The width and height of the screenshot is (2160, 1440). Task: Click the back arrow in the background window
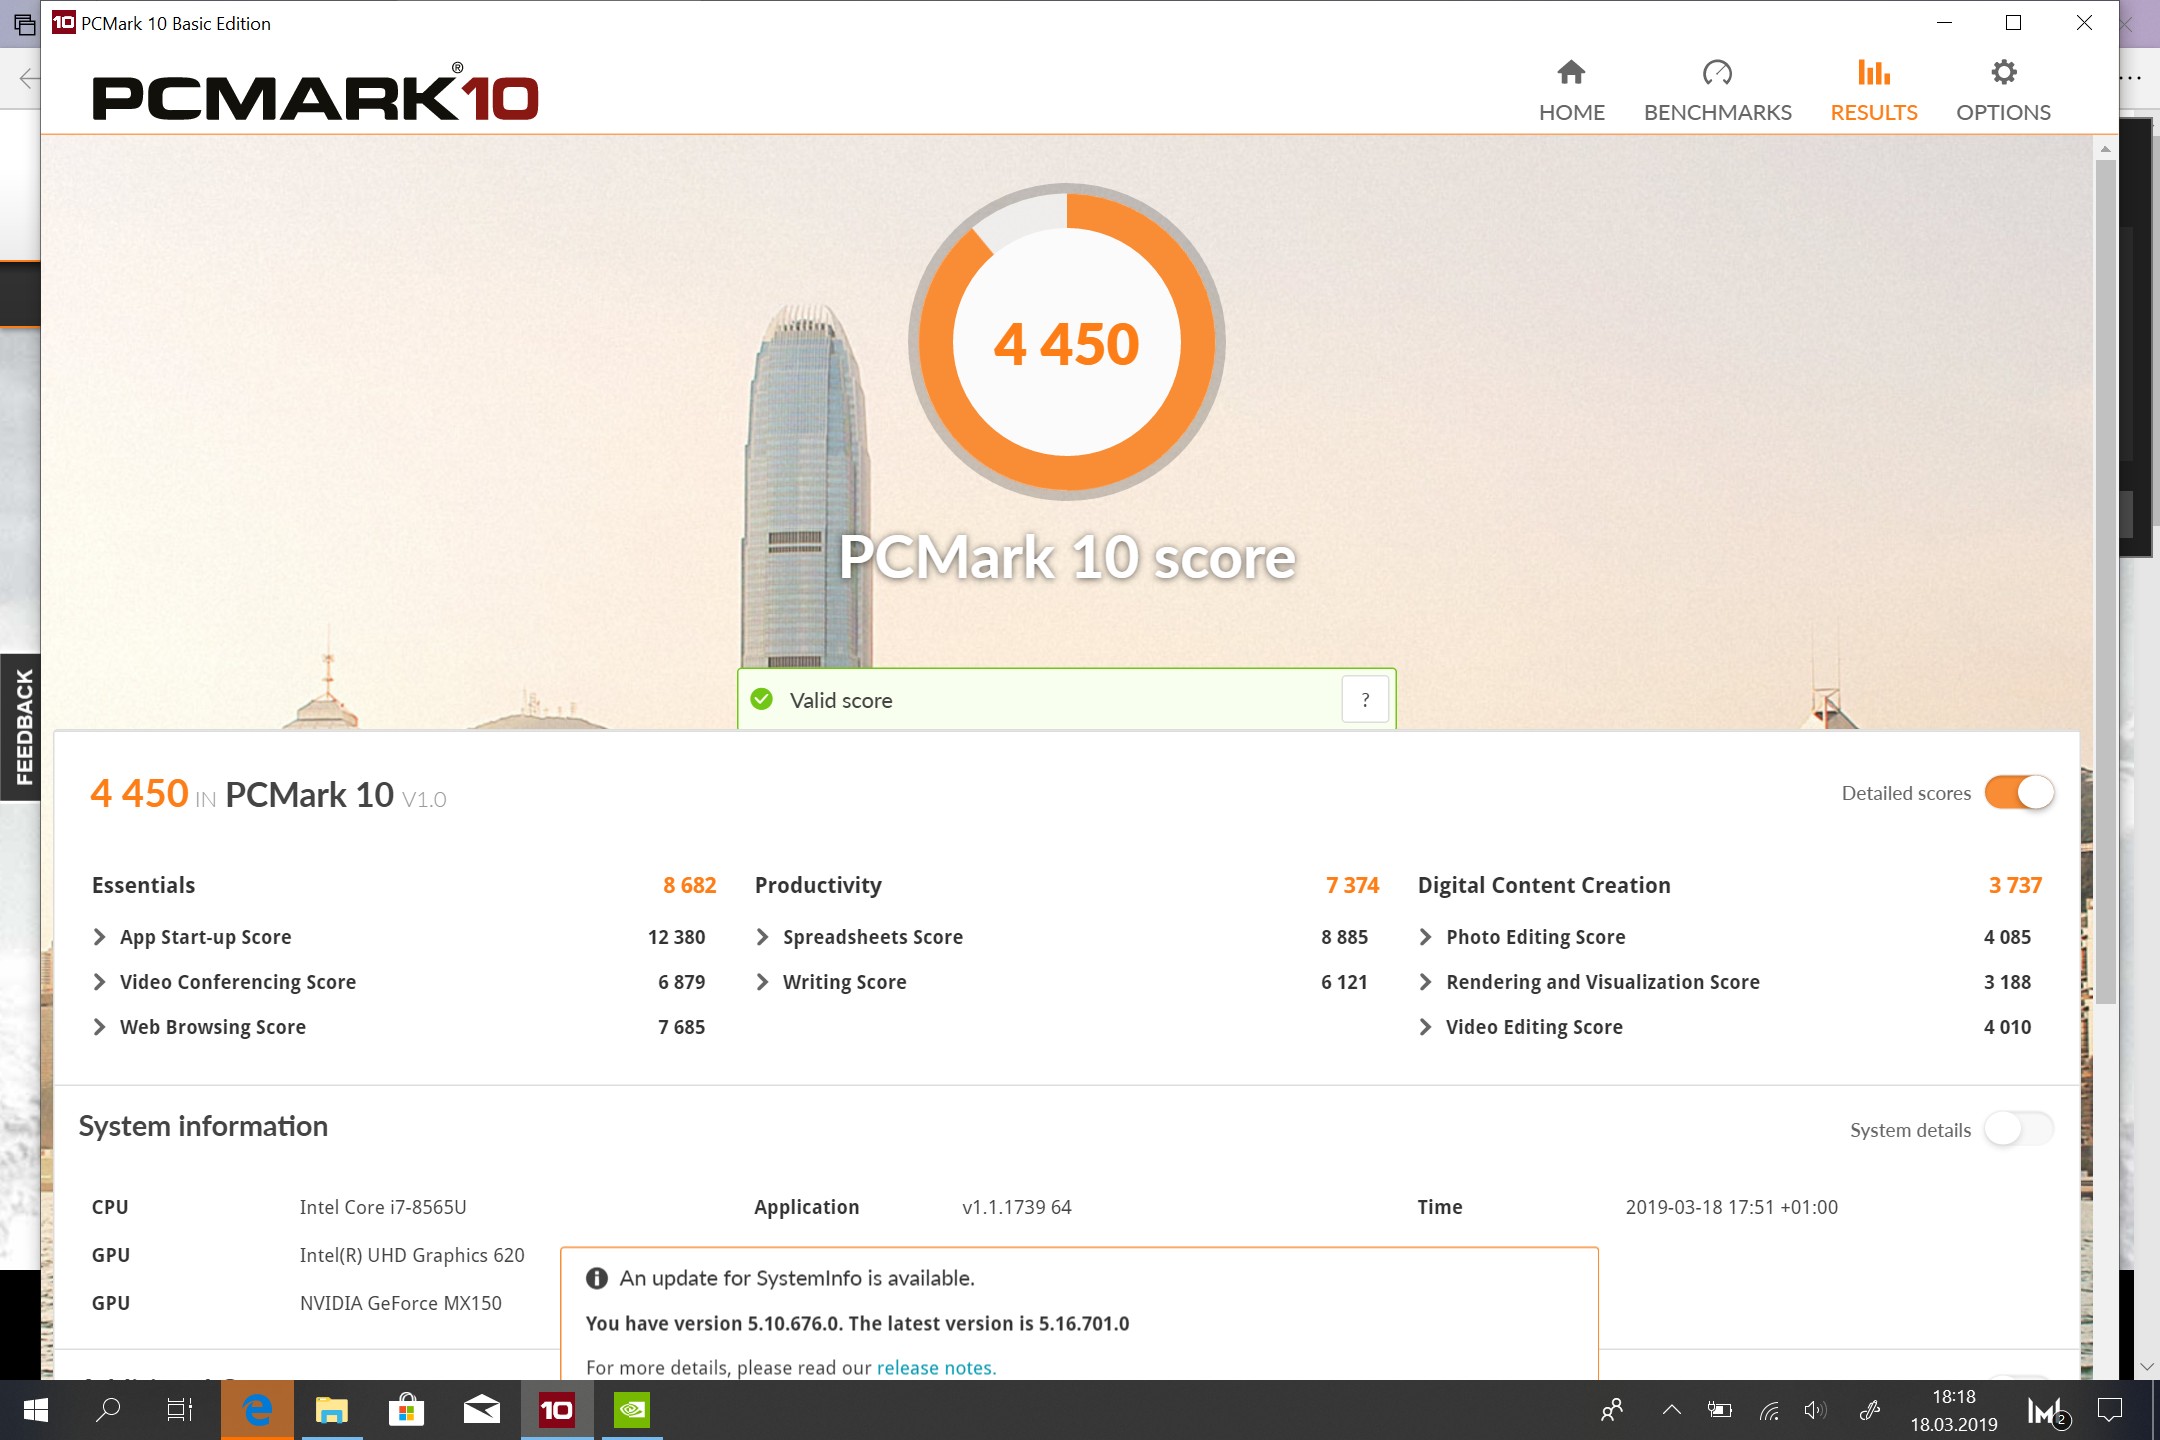(29, 78)
